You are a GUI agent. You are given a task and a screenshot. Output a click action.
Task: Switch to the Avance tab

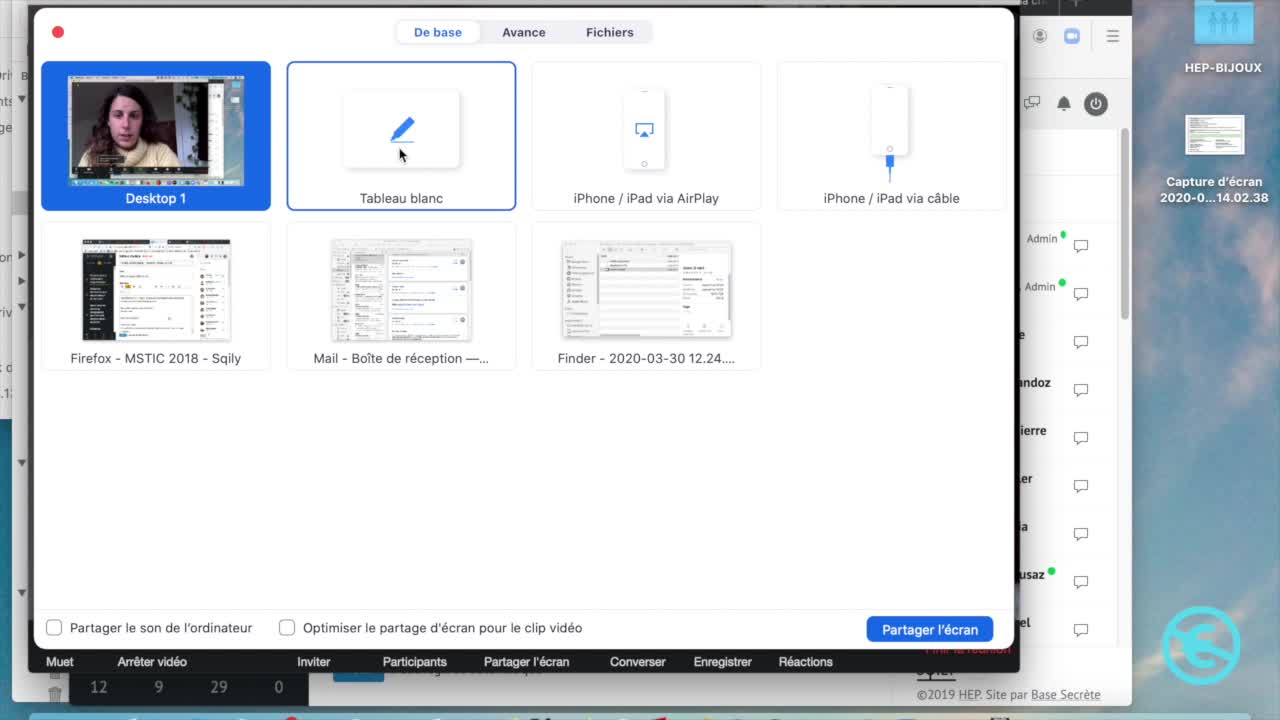point(523,32)
